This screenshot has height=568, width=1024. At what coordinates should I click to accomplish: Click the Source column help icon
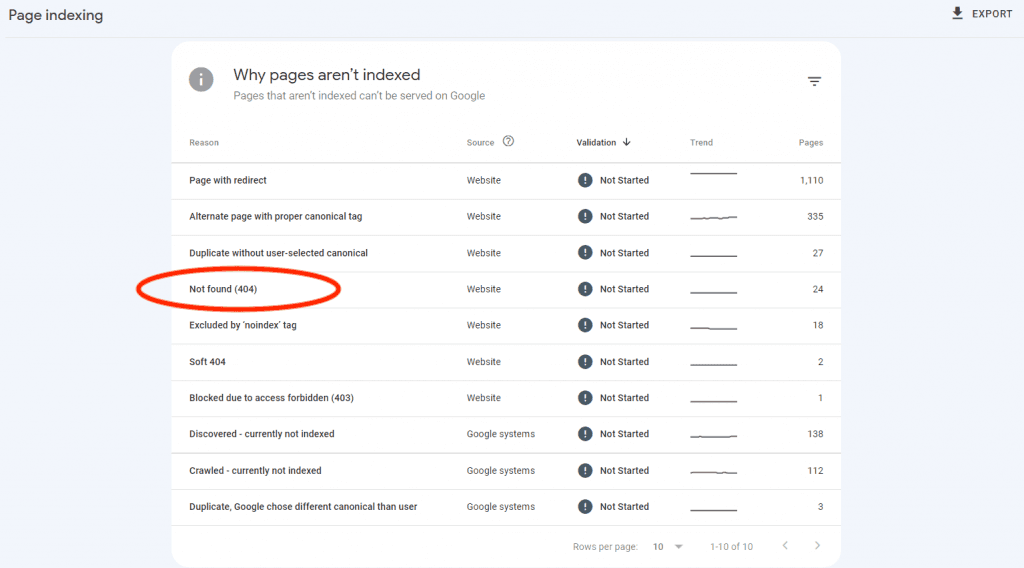(x=508, y=142)
